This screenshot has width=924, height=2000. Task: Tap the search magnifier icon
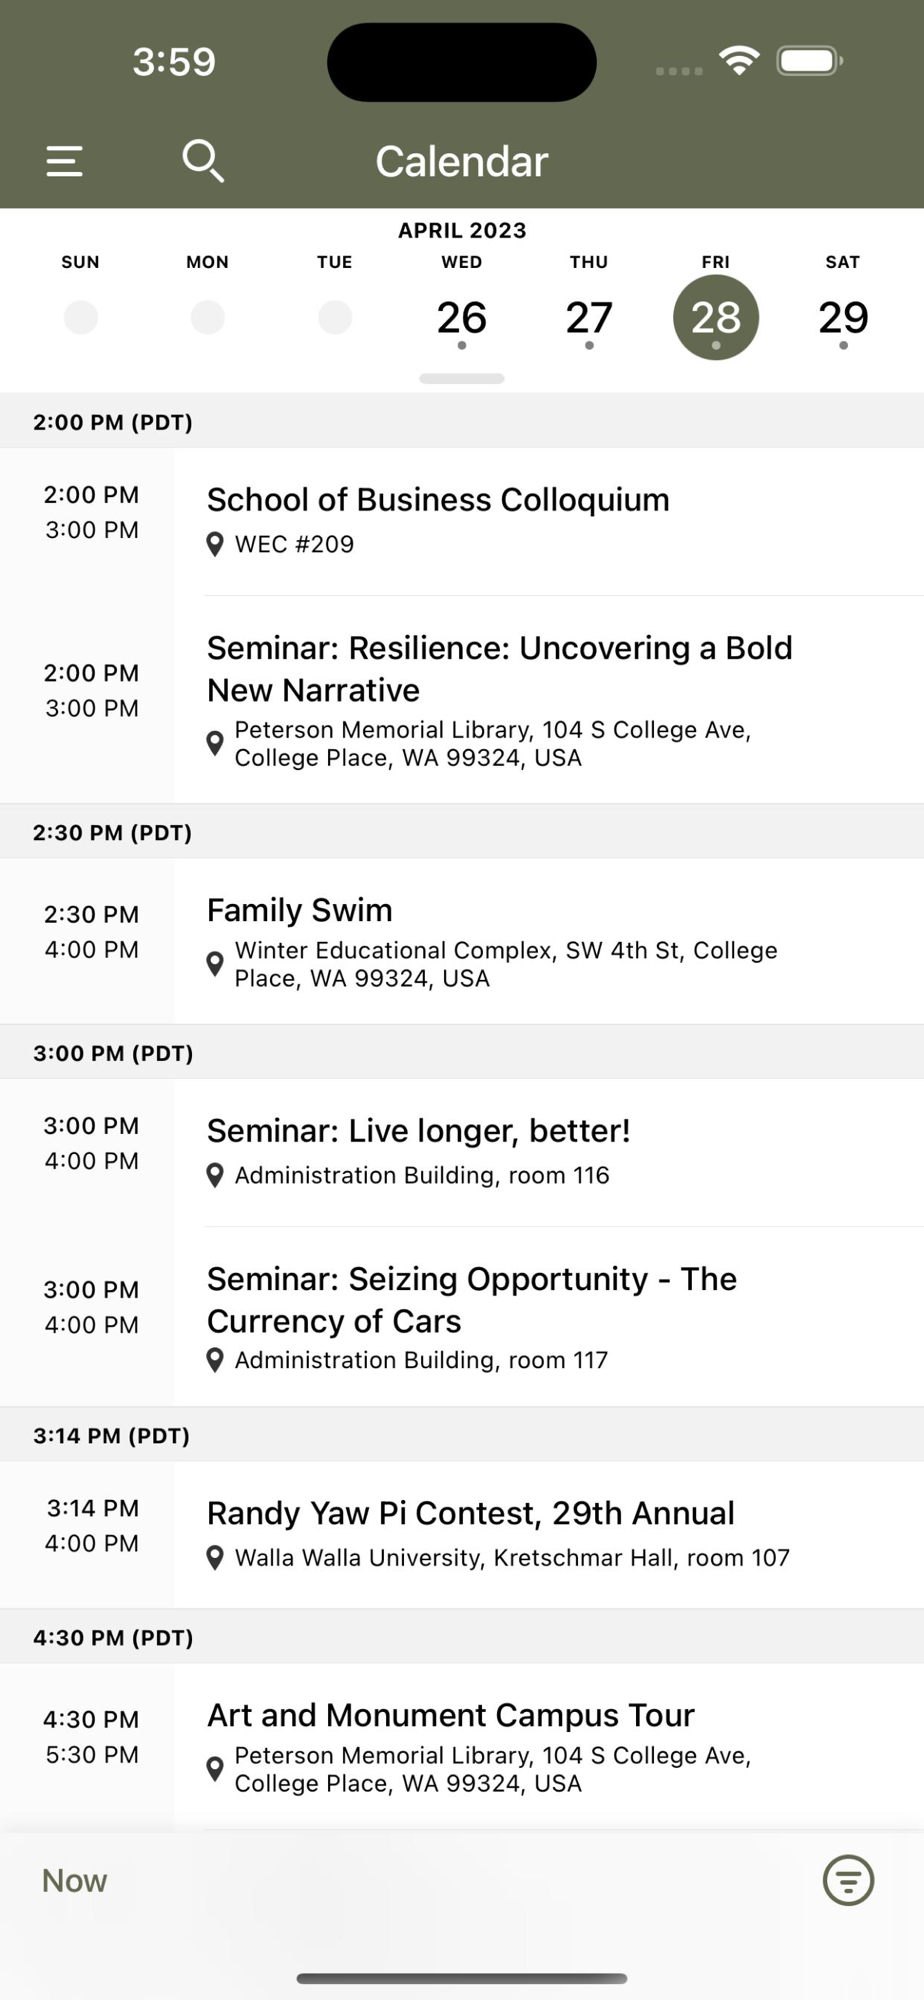[x=203, y=161]
